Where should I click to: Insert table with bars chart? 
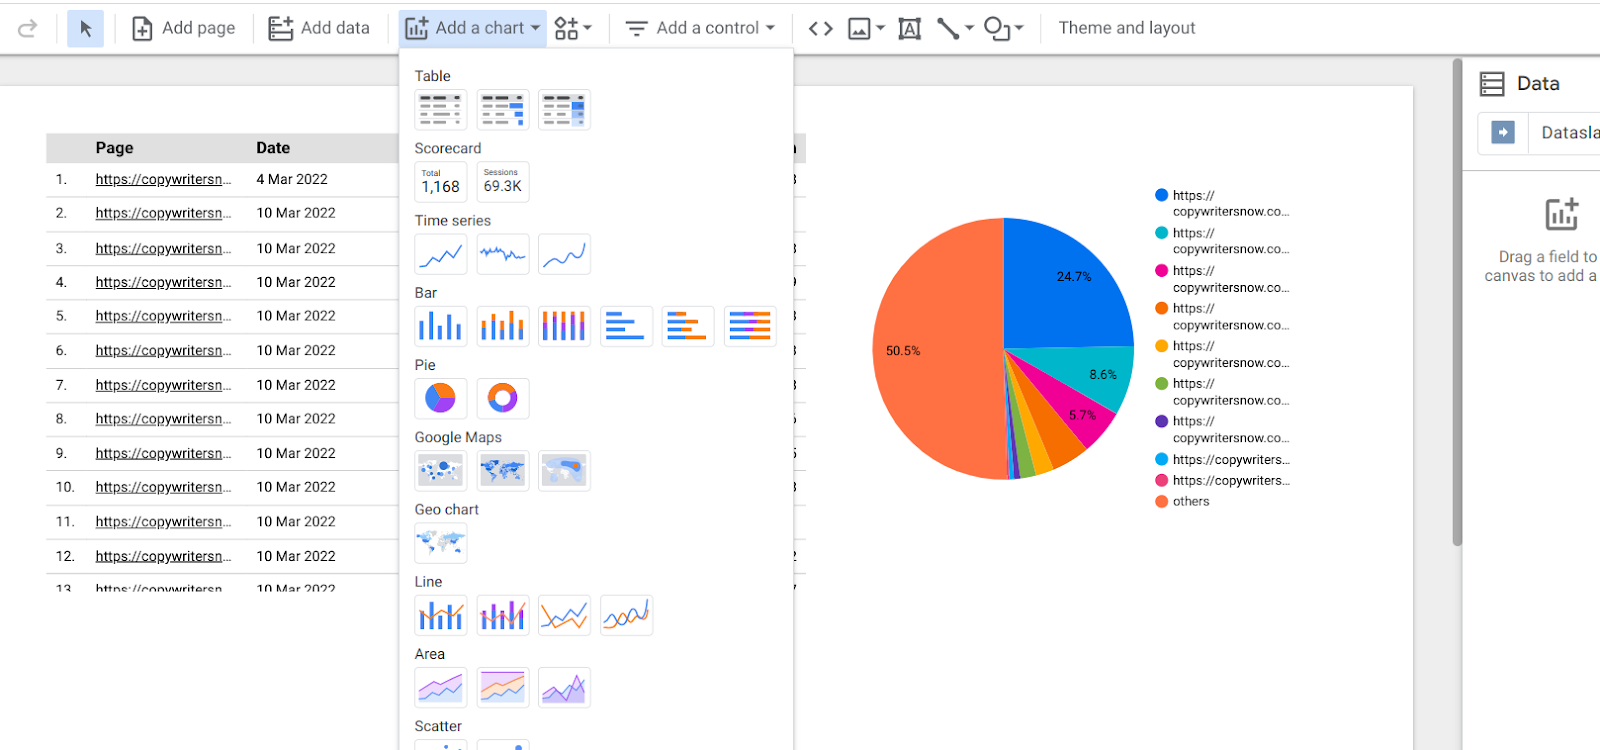(503, 110)
